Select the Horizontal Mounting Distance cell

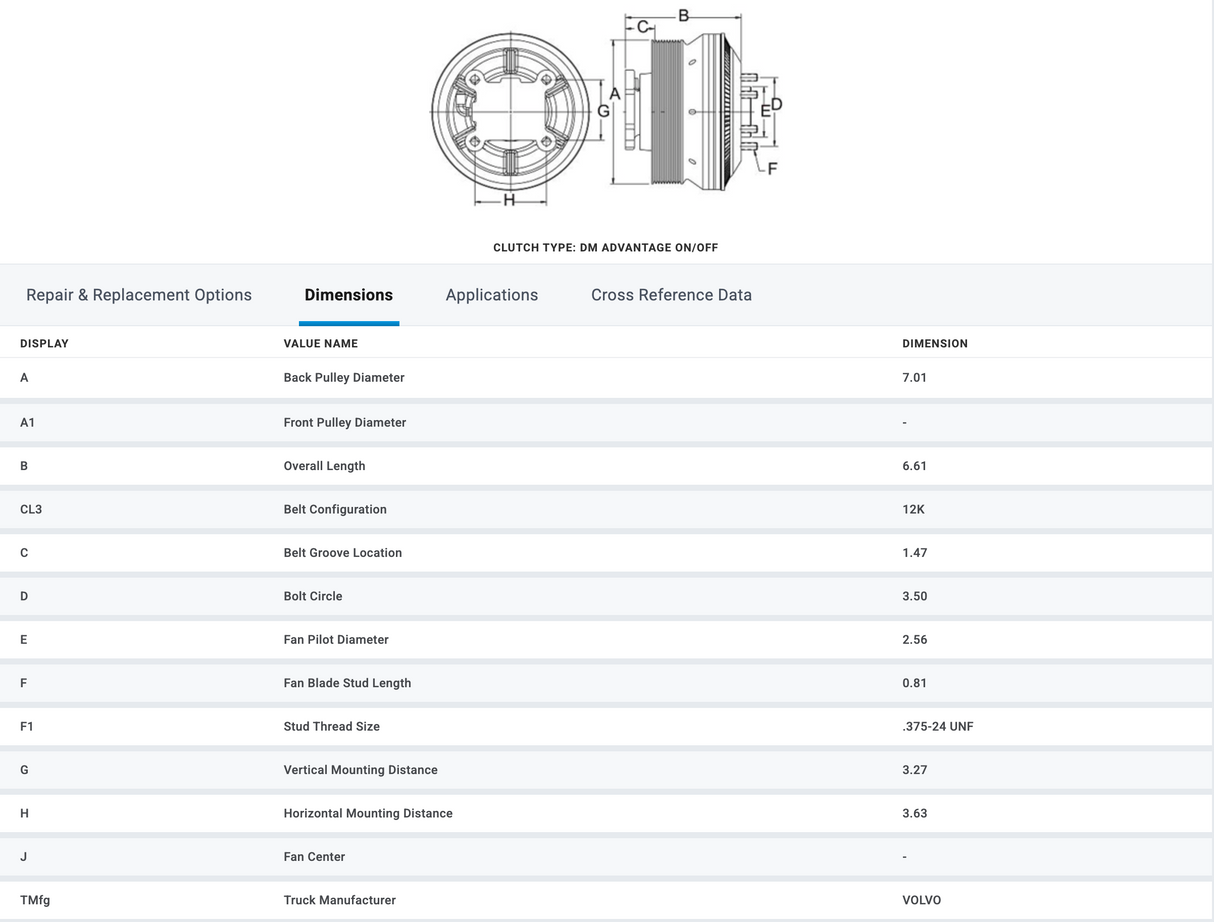pyautogui.click(x=368, y=814)
